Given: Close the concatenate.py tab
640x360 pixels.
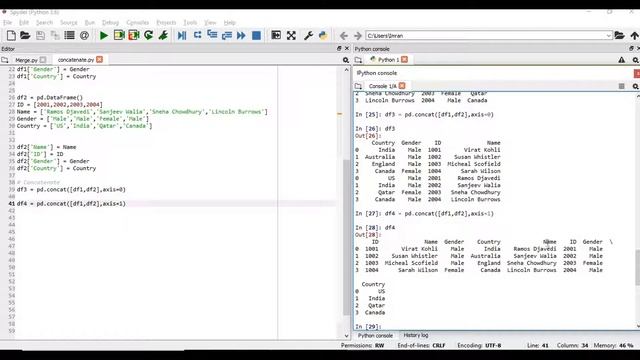Looking at the screenshot, I should 100,60.
